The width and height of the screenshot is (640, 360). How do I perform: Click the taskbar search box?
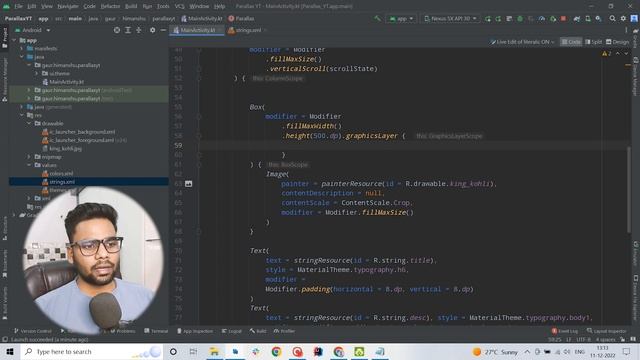91,351
